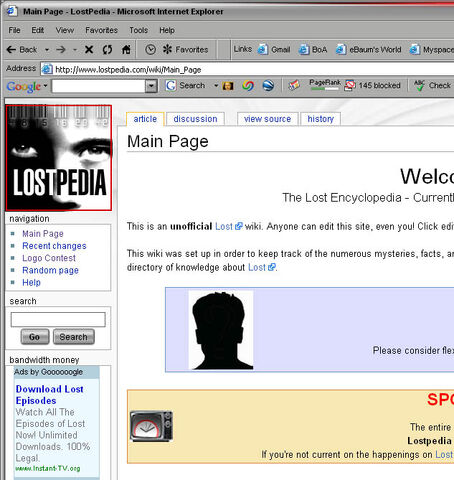Switch to the discussion tab

click(195, 119)
